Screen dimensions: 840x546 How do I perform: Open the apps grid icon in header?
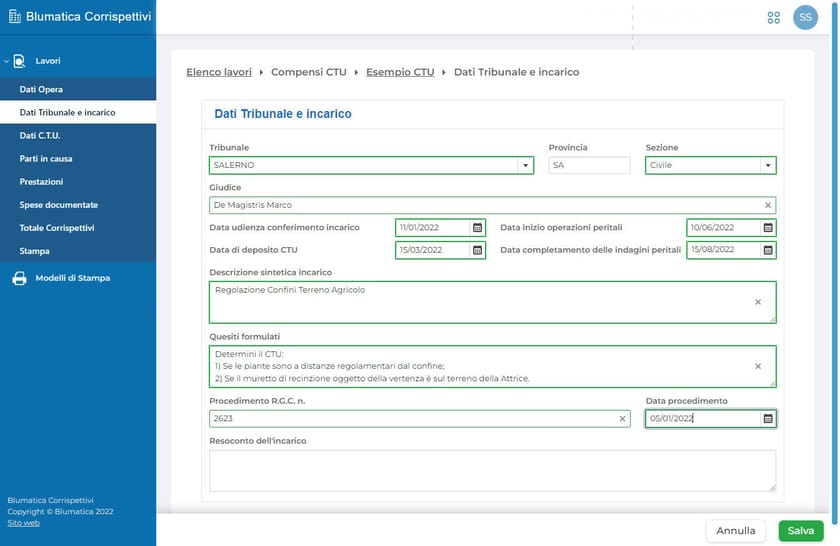coord(773,17)
